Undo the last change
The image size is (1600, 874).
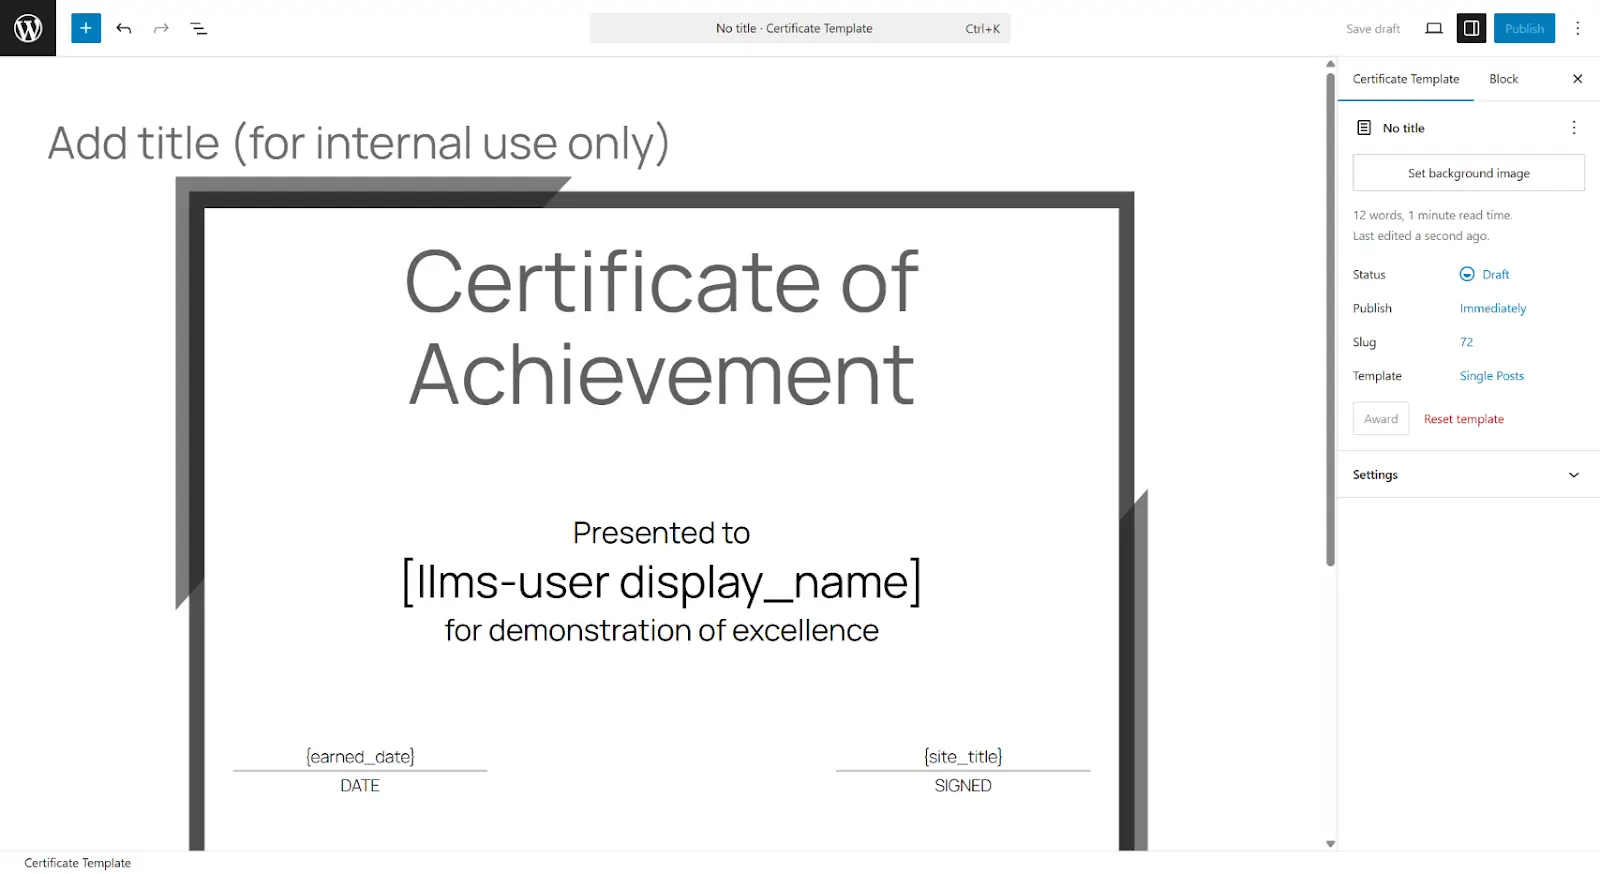pos(124,28)
